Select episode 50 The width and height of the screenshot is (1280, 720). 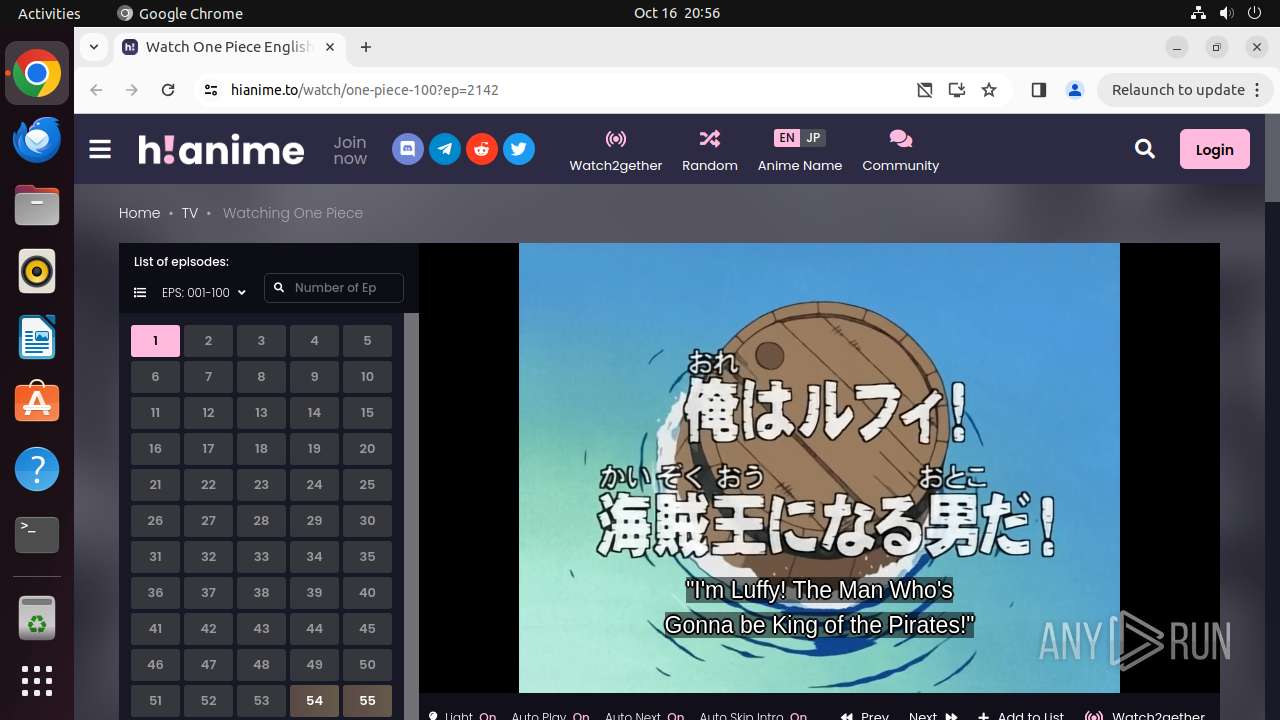pyautogui.click(x=367, y=665)
